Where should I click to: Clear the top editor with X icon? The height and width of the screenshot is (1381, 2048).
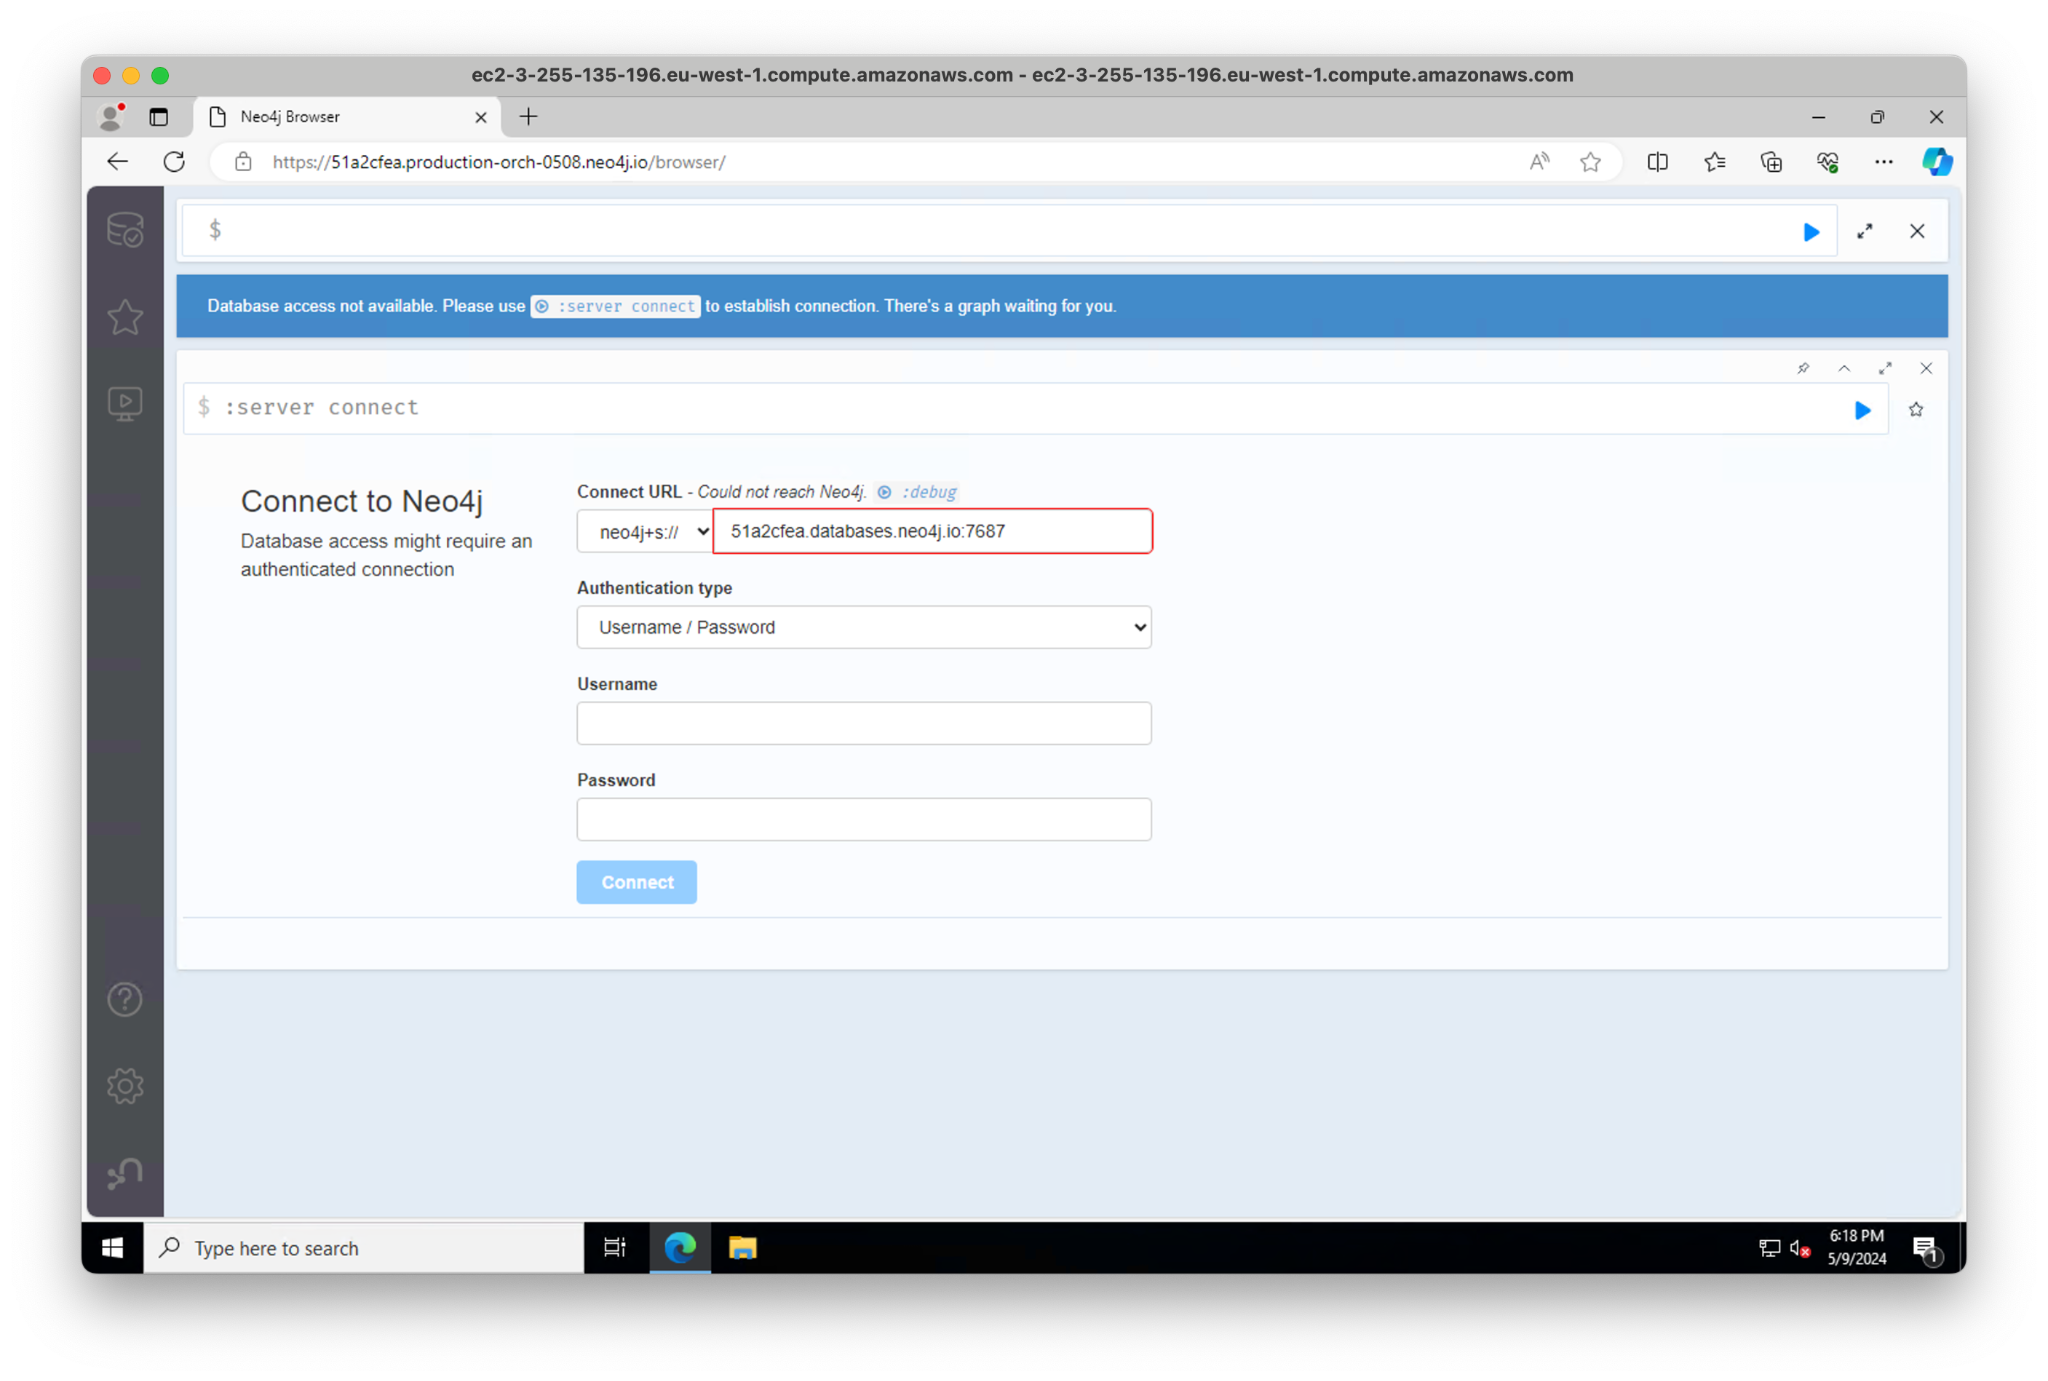pyautogui.click(x=1917, y=232)
